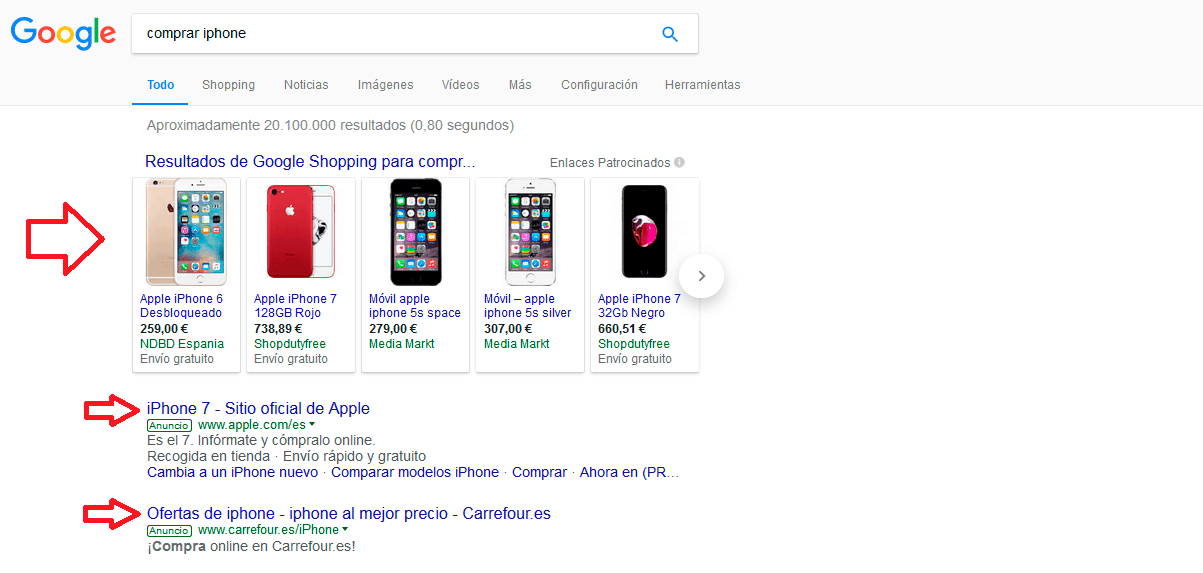The width and height of the screenshot is (1203, 573).
Task: Expand the dropdown arrow after www.carrefour.es/iPhone
Action: (x=345, y=530)
